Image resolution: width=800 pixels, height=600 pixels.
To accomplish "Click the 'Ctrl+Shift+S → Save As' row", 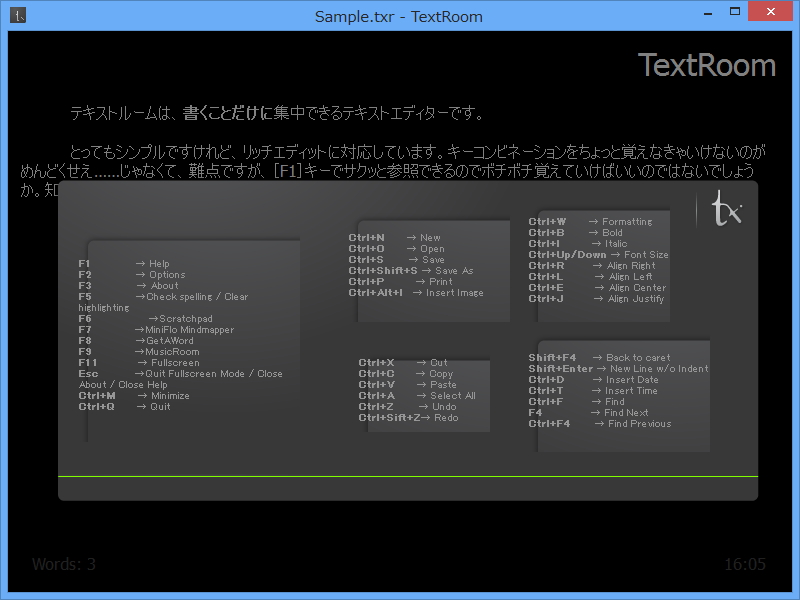I will [x=411, y=270].
